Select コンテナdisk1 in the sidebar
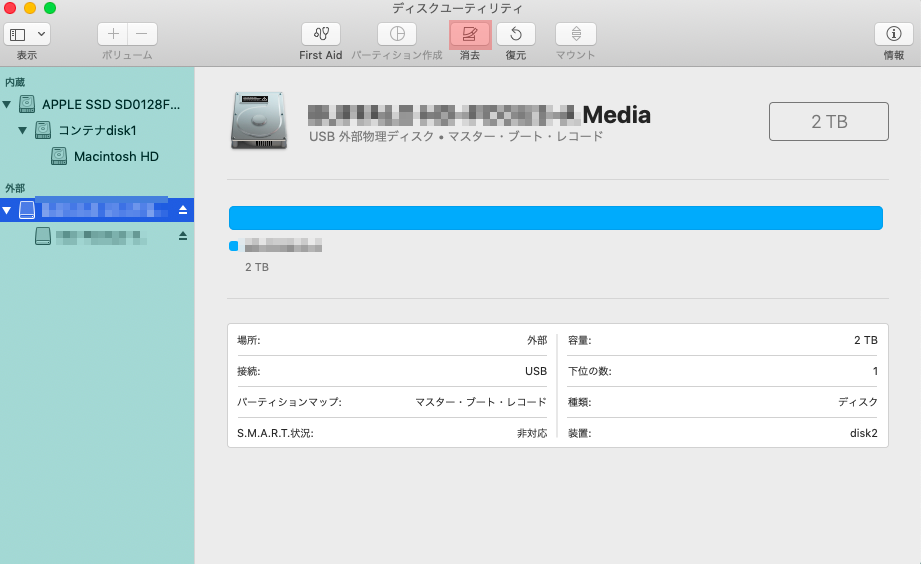The height and width of the screenshot is (564, 921). coord(97,130)
